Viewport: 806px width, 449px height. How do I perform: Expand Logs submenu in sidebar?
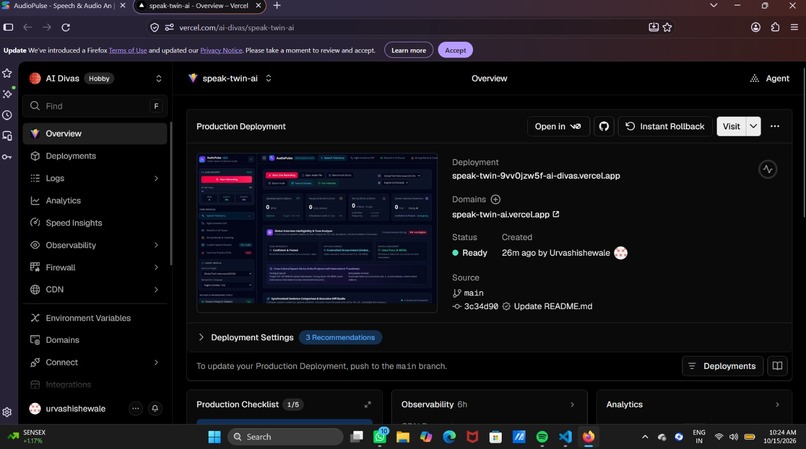click(156, 178)
